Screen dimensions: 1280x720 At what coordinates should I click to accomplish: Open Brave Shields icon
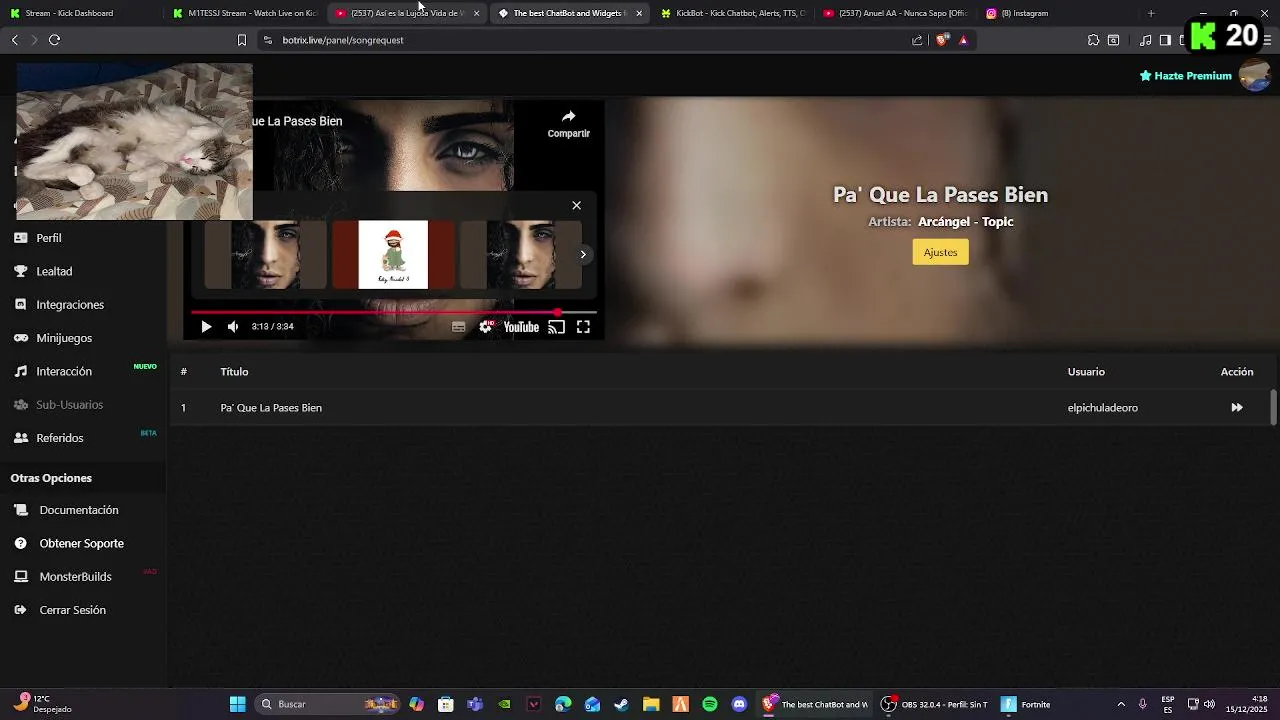point(942,40)
